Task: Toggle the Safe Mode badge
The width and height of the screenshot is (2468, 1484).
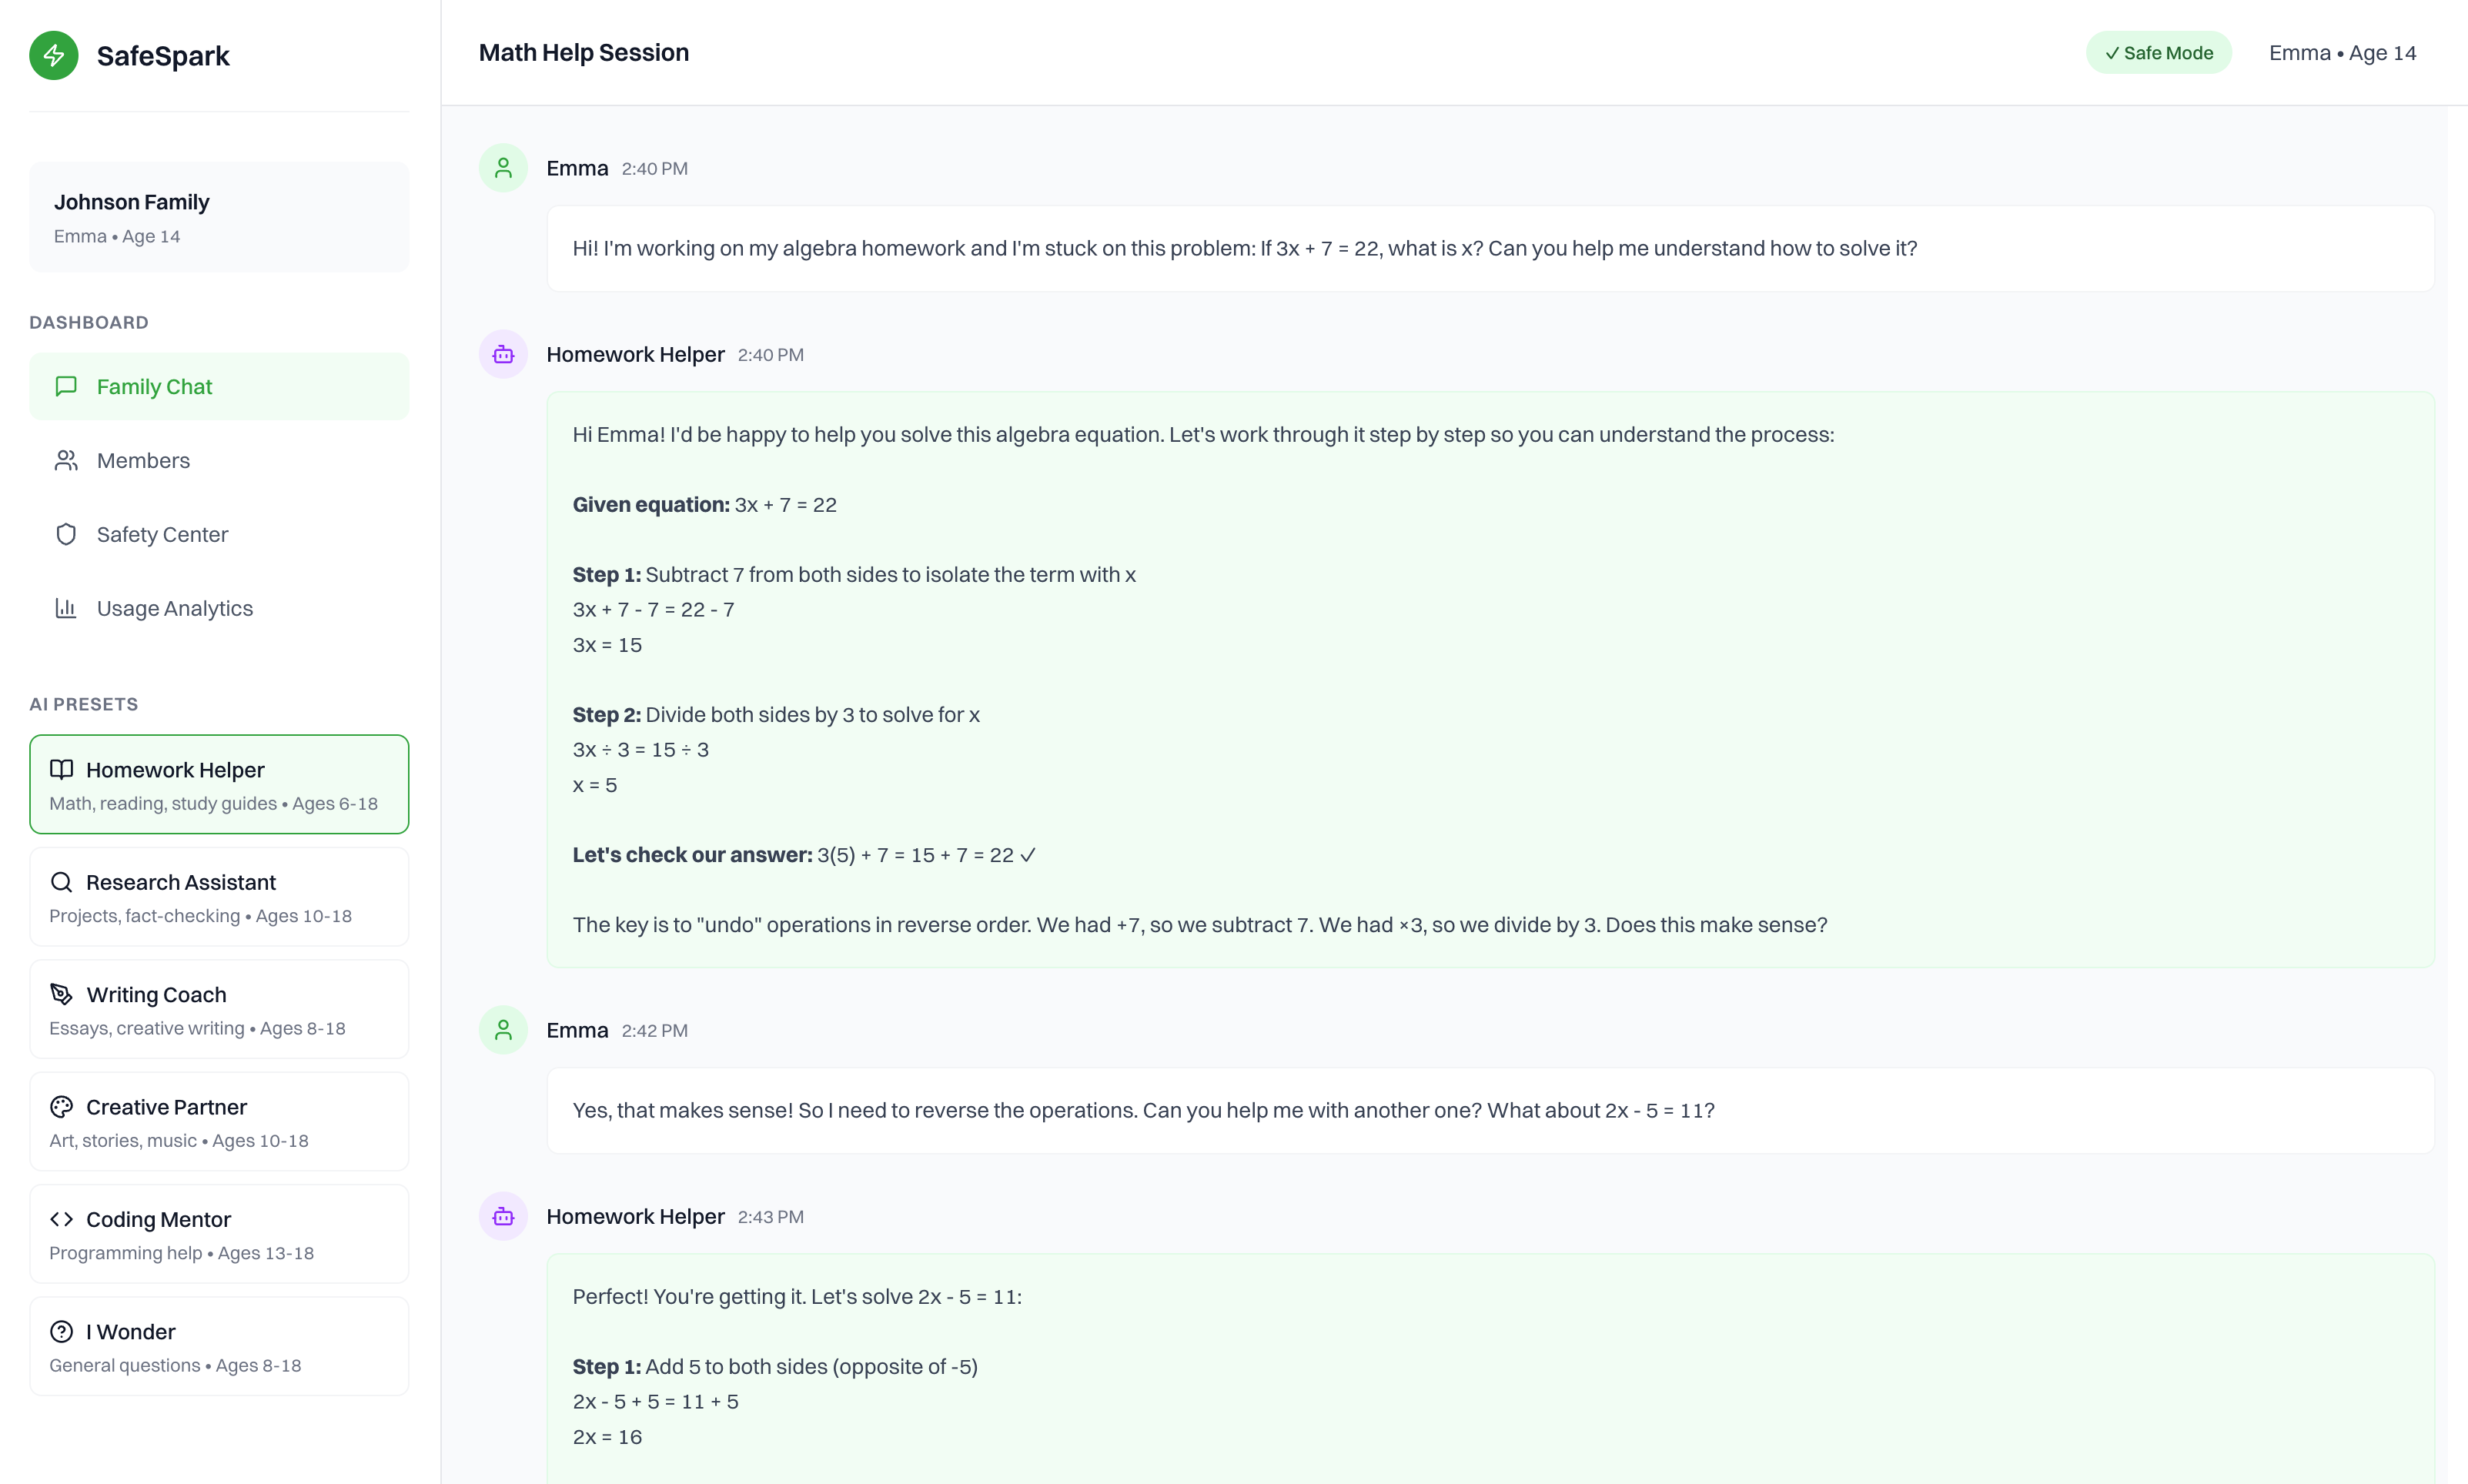Action: pos(2158,53)
